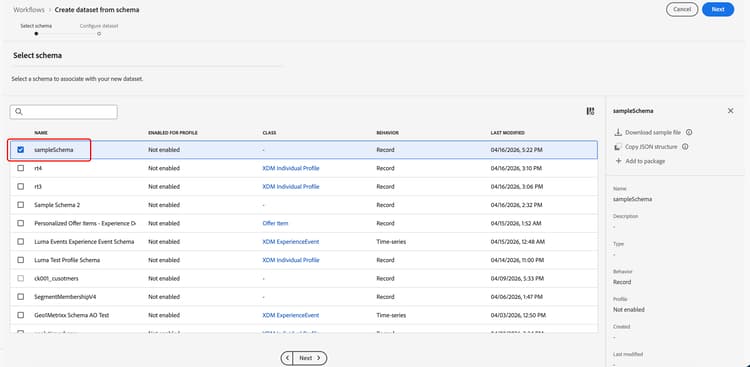
Task: Open XDM Individual Profile link in Luma Test row
Action: click(291, 260)
